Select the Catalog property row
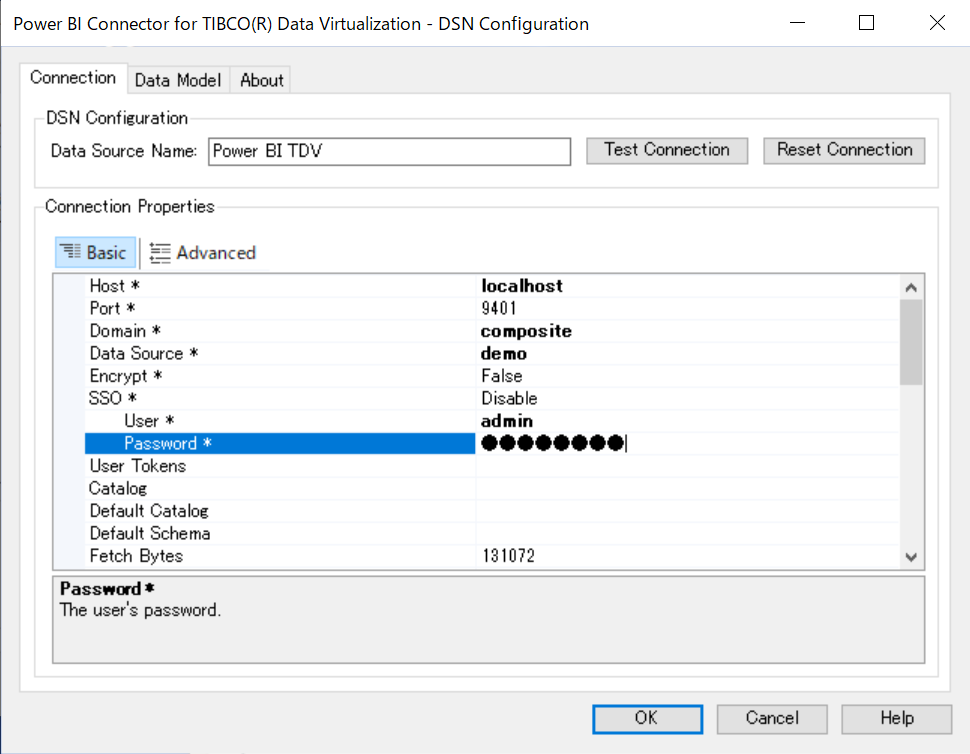Viewport: 970px width, 754px height. tap(491, 488)
